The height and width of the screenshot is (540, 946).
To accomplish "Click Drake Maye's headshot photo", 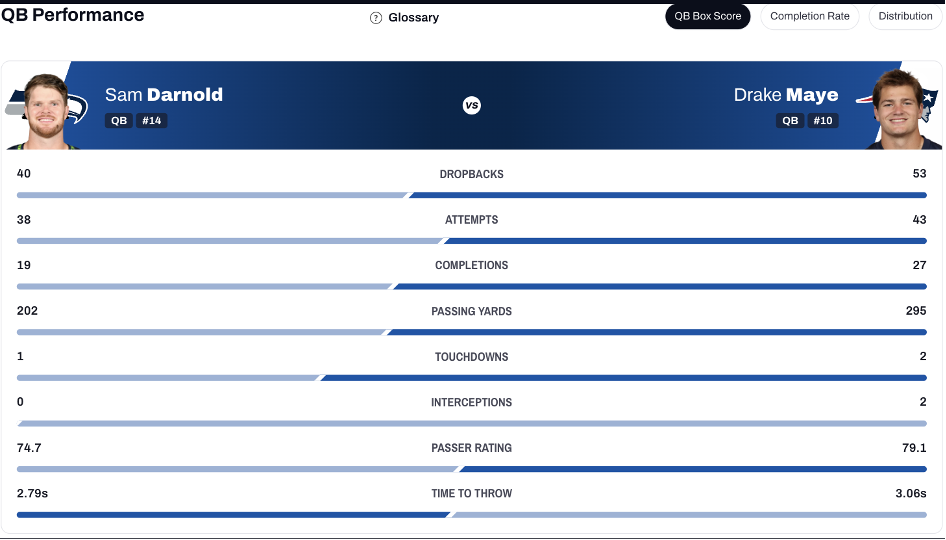I will point(900,109).
